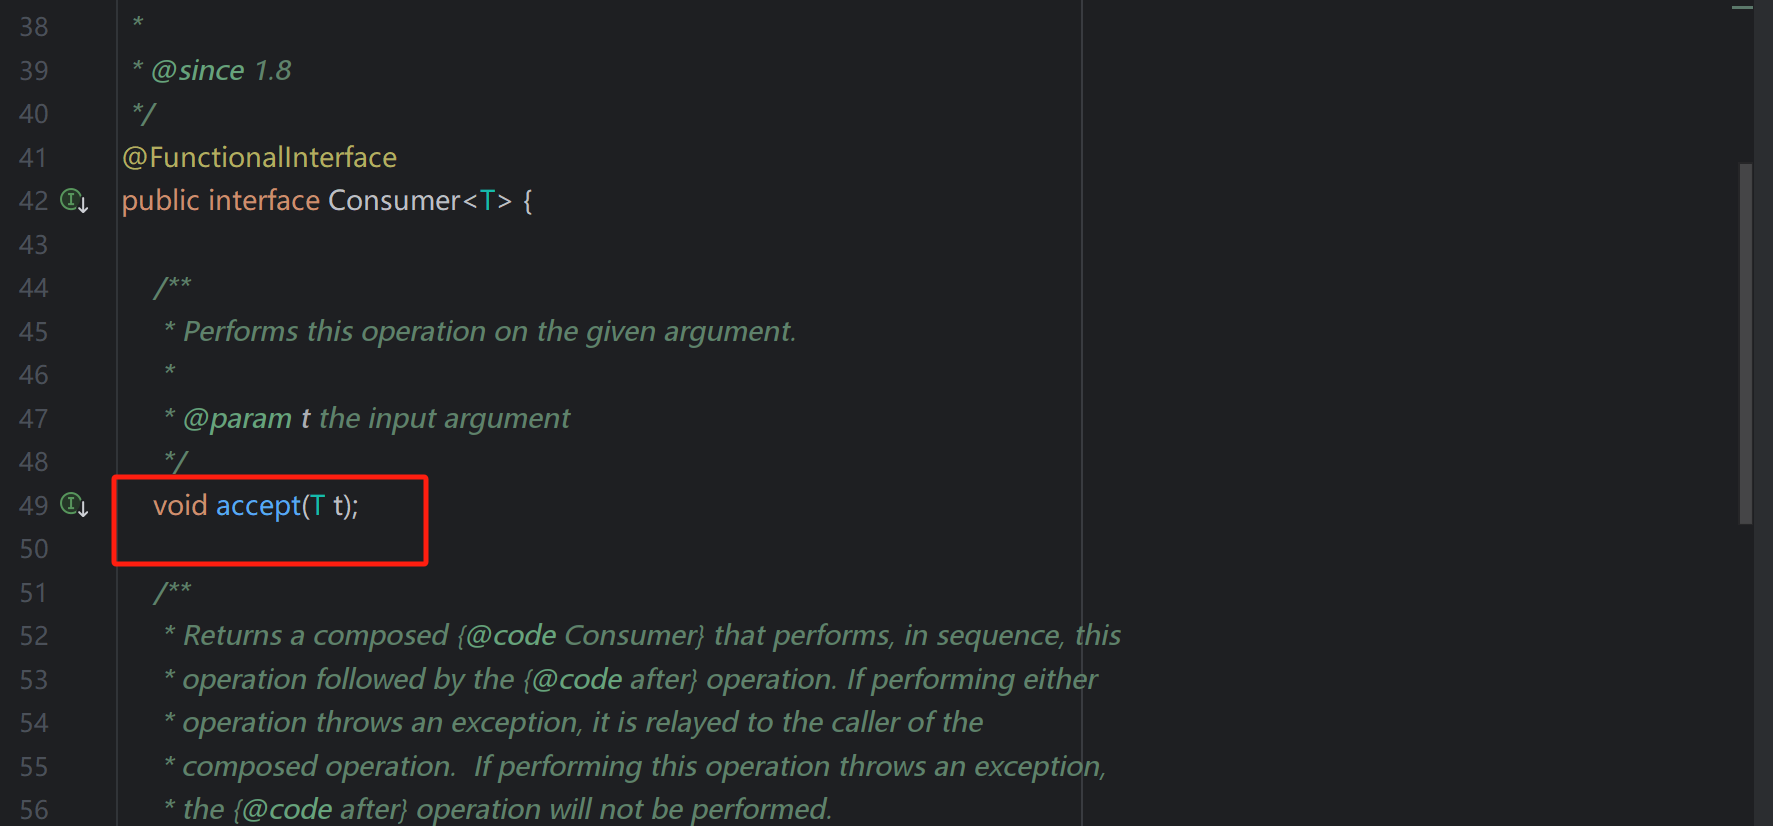Click the interface keyword on line 42
The width and height of the screenshot is (1773, 826).
pos(264,201)
